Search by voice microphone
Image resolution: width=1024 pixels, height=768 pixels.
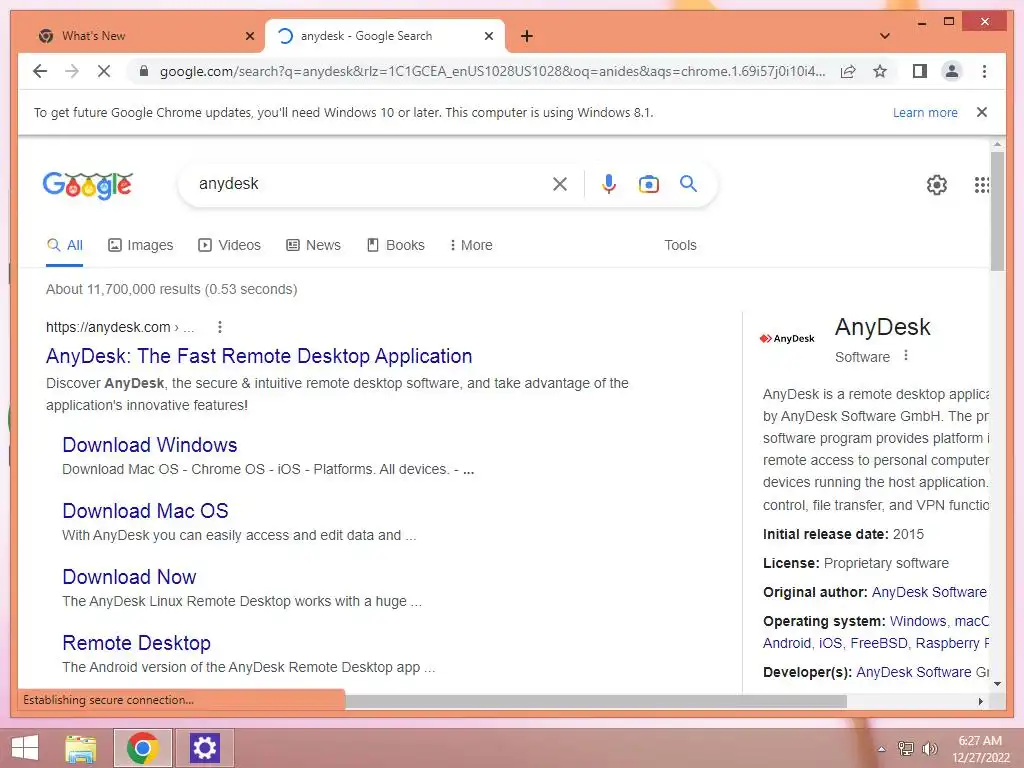pos(609,184)
